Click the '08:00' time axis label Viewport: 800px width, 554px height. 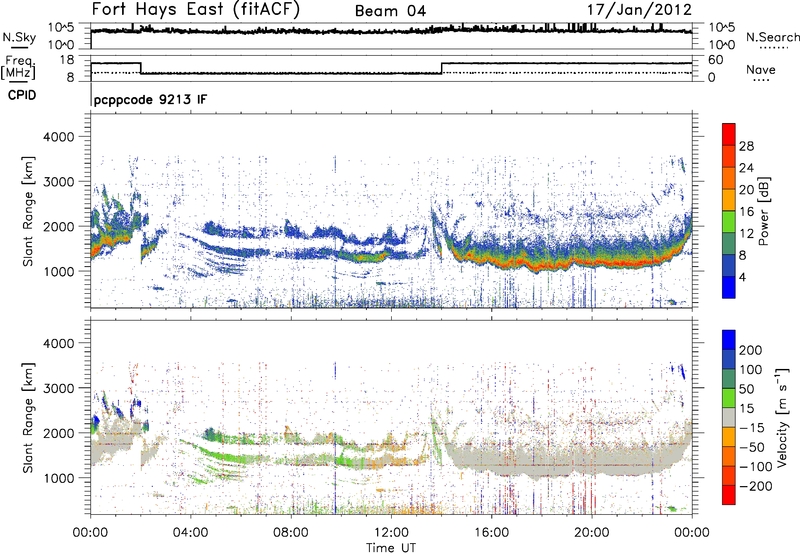tap(291, 533)
